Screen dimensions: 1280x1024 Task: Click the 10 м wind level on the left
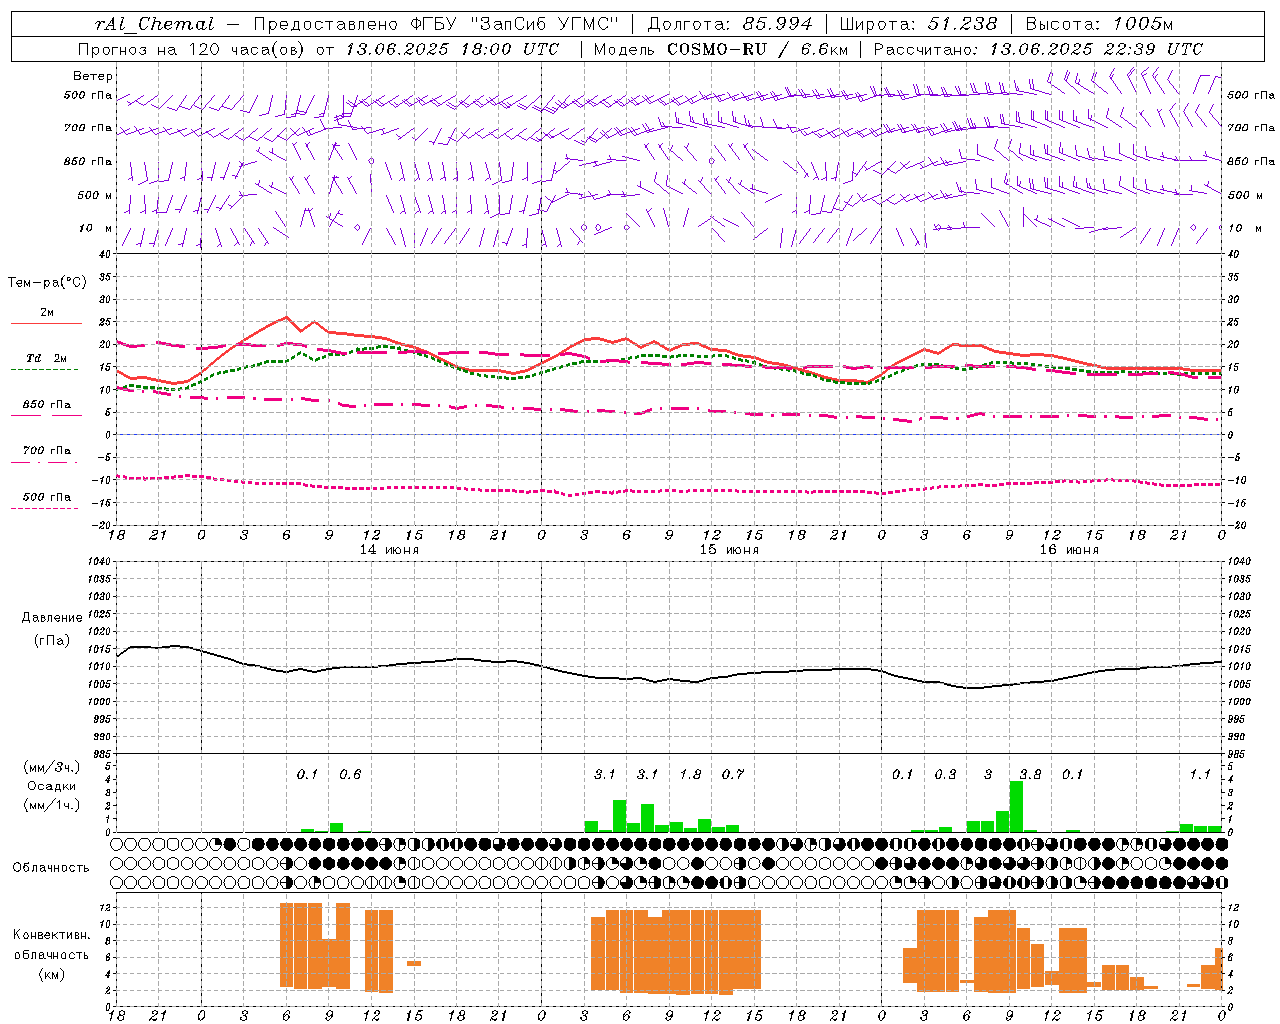click(96, 228)
